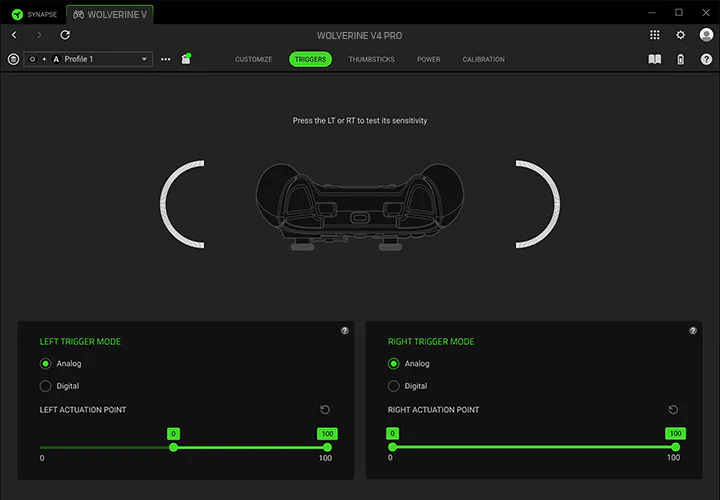
Task: Open the user guide book icon
Action: [655, 59]
